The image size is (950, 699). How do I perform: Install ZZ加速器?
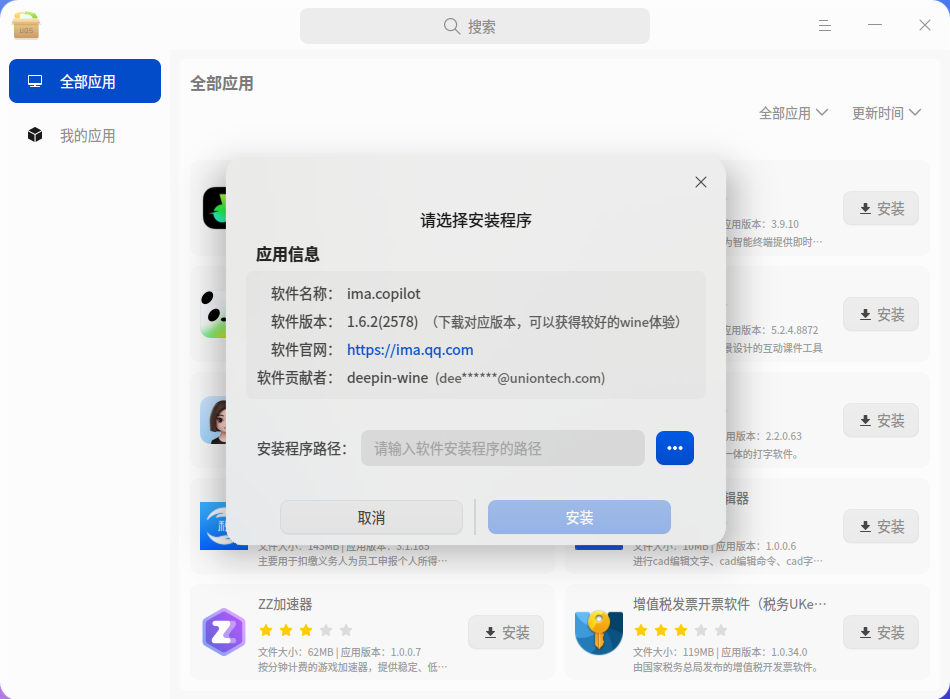(x=506, y=632)
